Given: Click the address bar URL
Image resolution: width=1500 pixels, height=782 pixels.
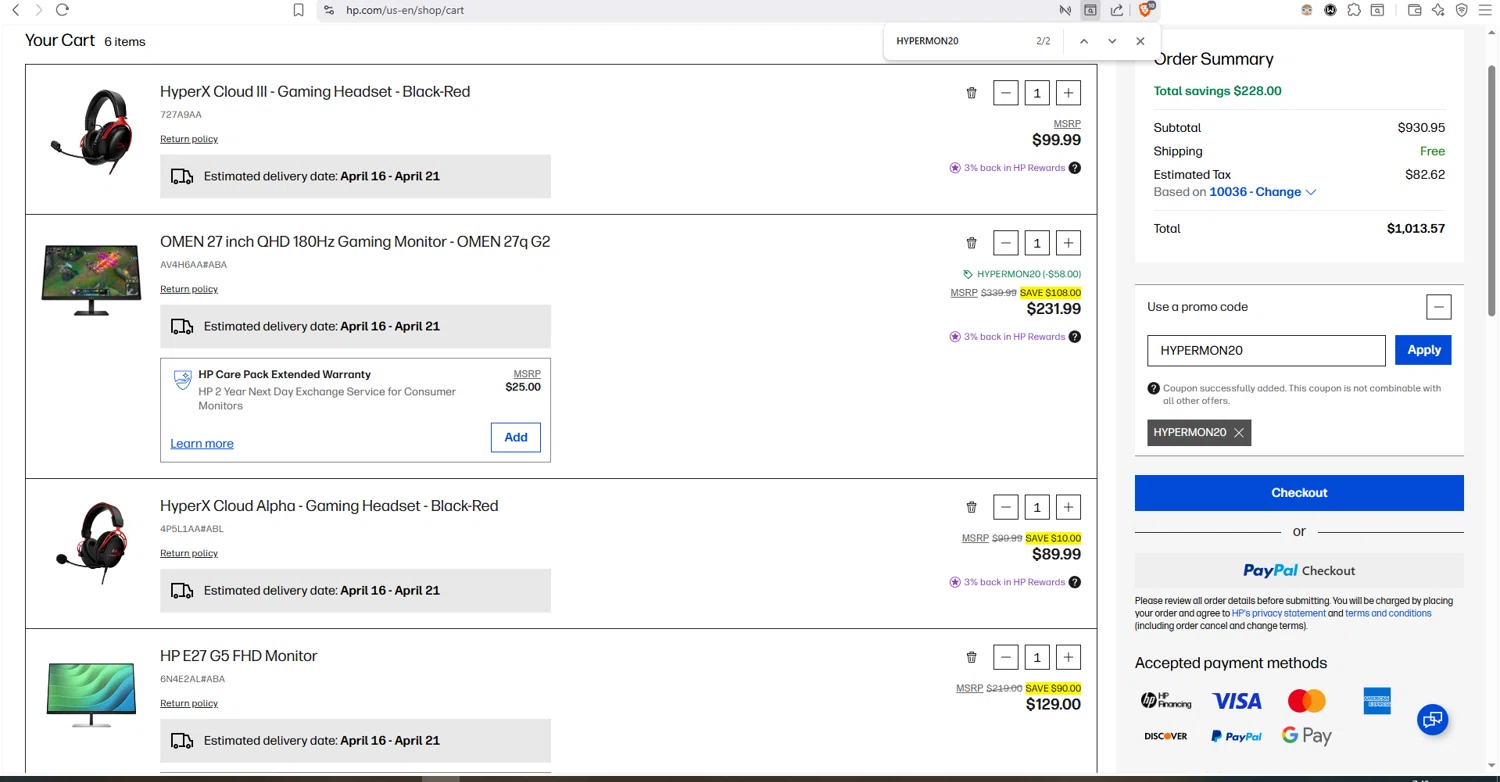Looking at the screenshot, I should click(404, 10).
